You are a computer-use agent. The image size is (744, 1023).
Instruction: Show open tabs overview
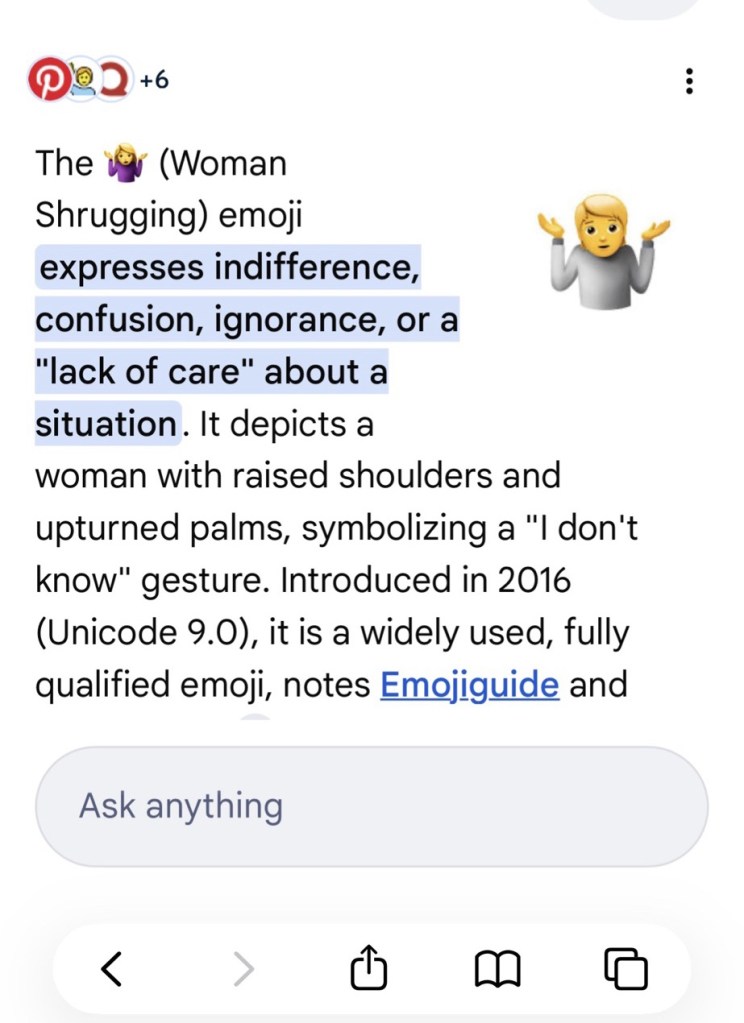pos(627,968)
